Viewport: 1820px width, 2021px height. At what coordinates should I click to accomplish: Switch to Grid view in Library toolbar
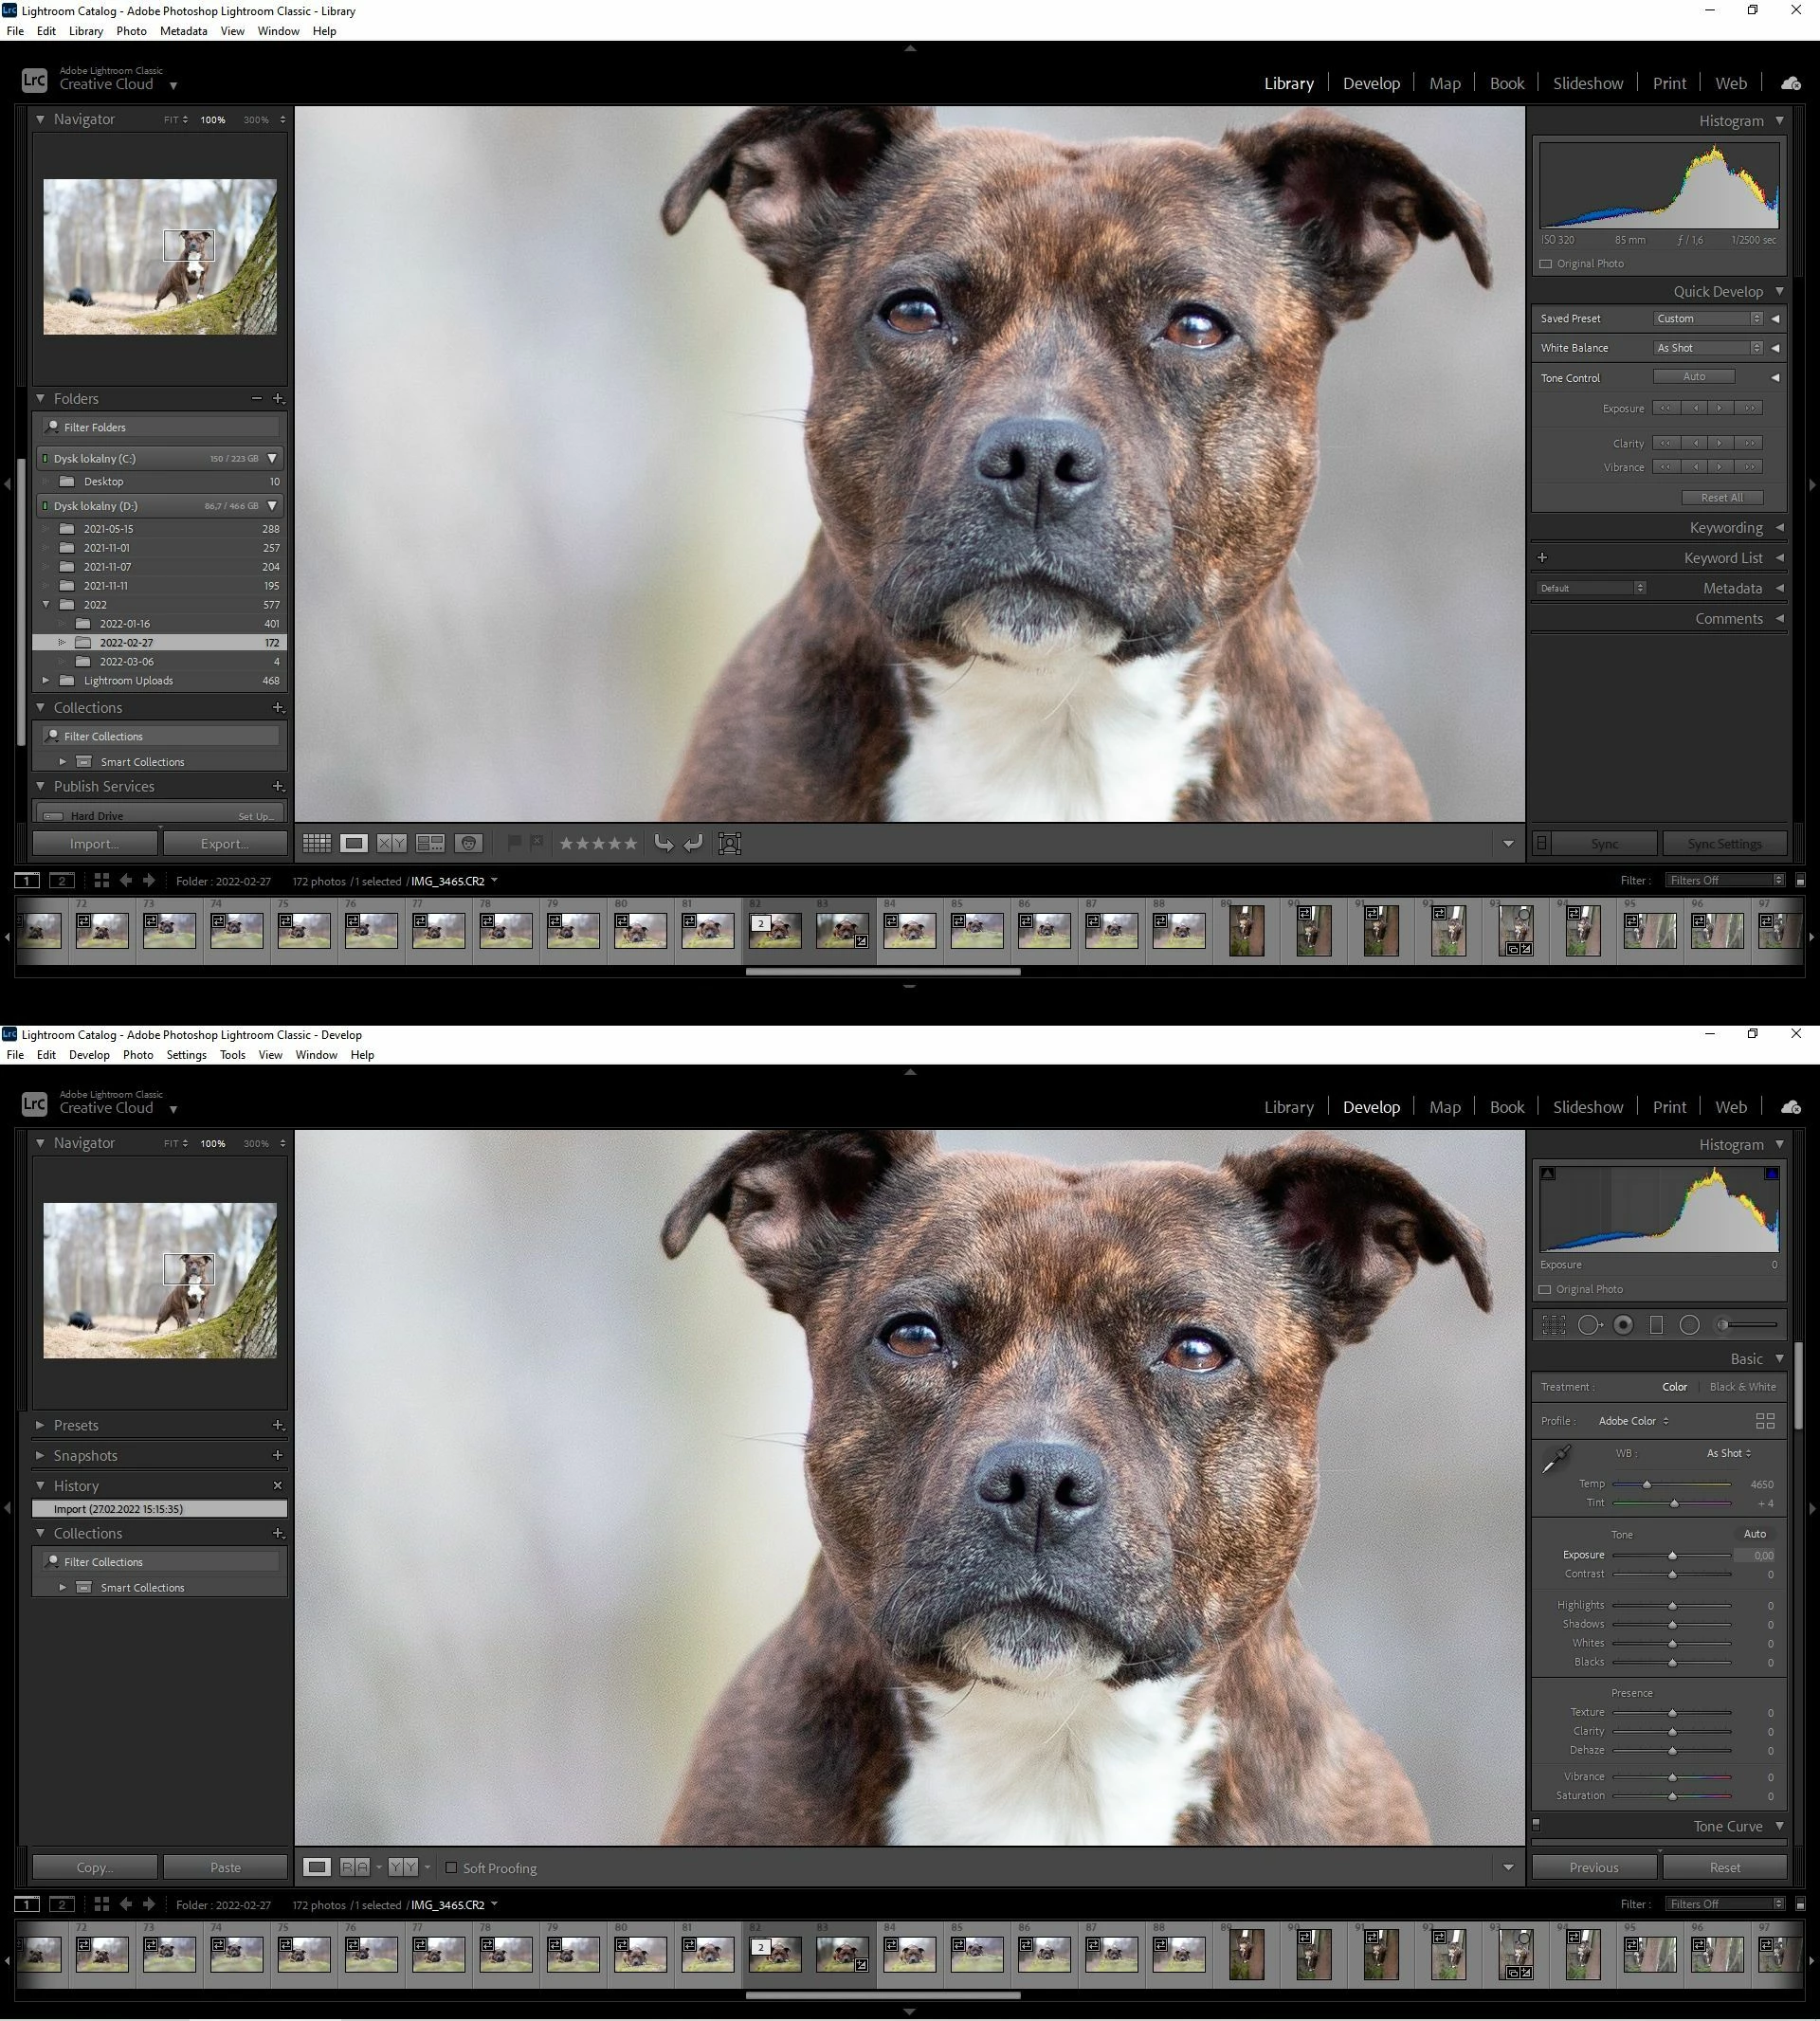pyautogui.click(x=317, y=843)
